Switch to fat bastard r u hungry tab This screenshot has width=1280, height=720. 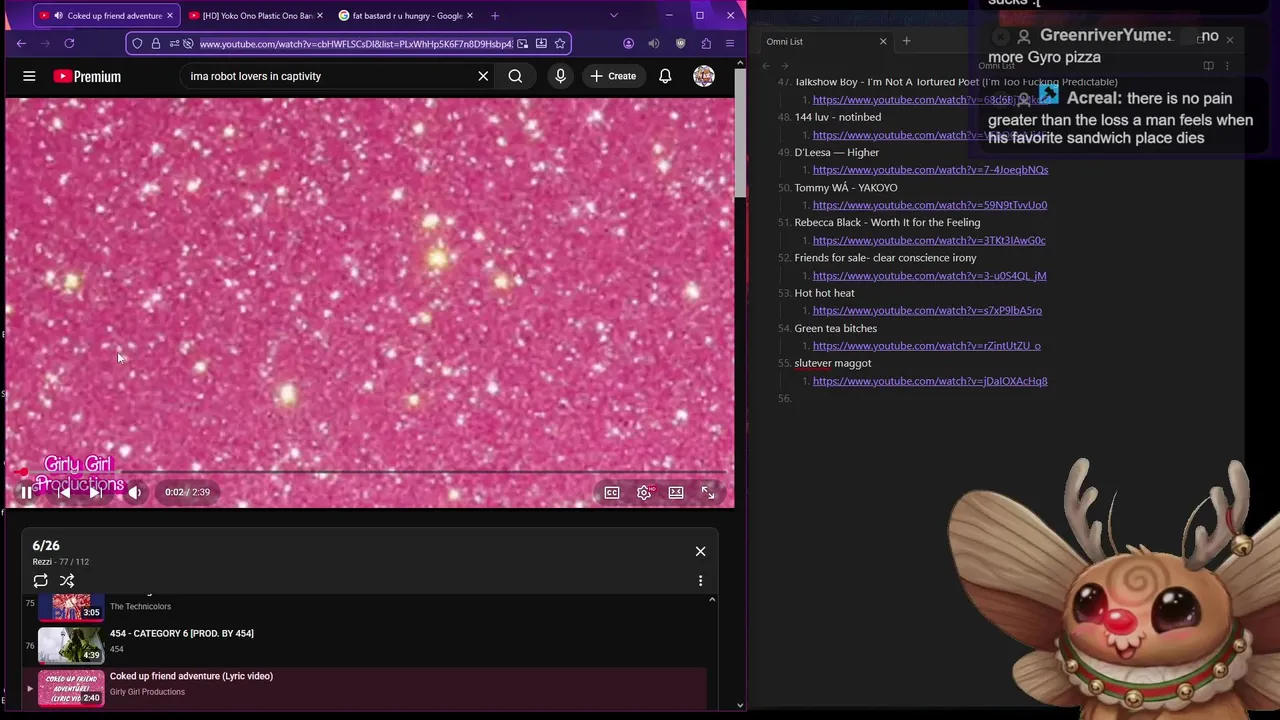(x=406, y=15)
